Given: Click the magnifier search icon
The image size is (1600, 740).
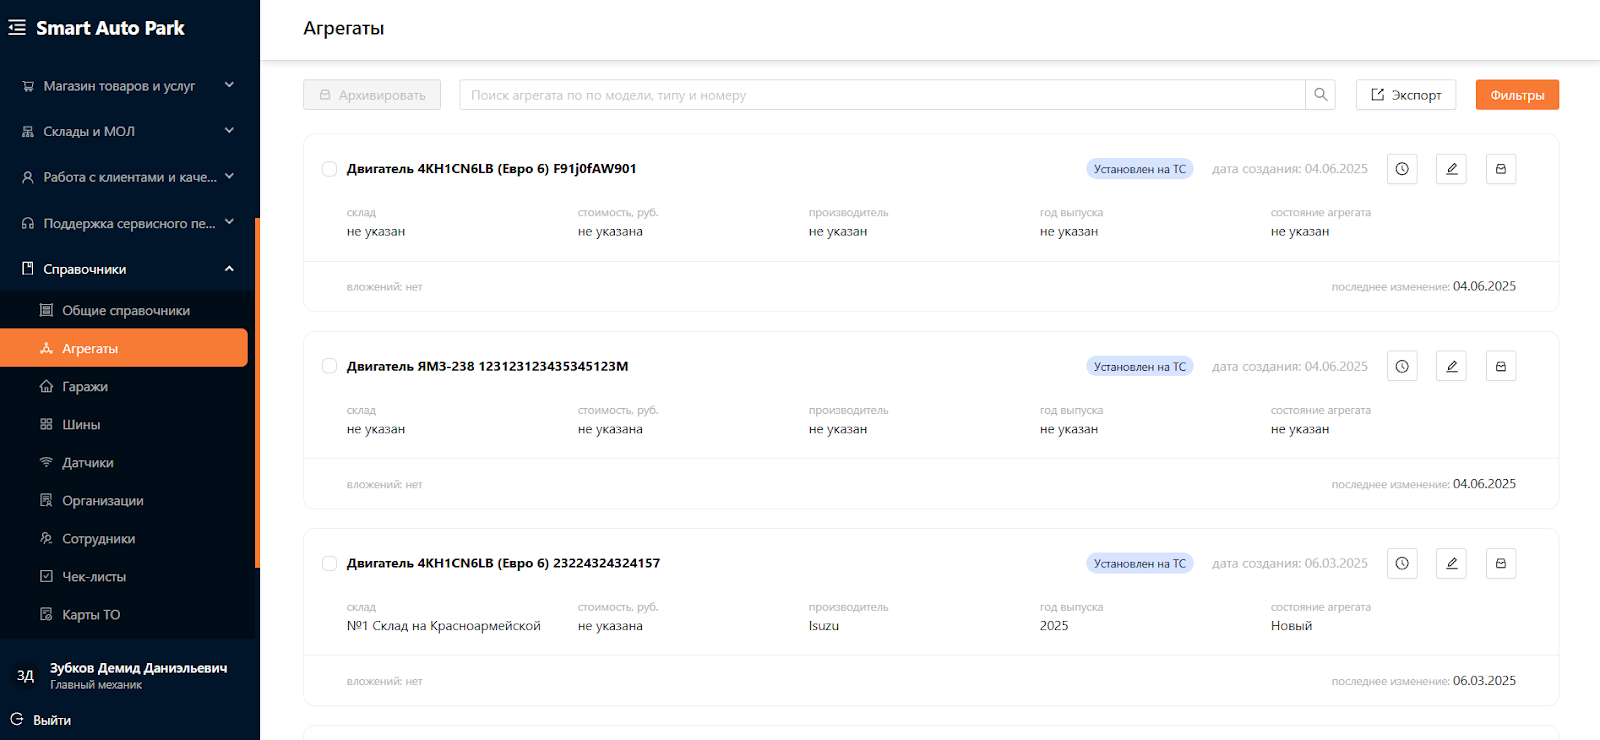Looking at the screenshot, I should pyautogui.click(x=1320, y=95).
